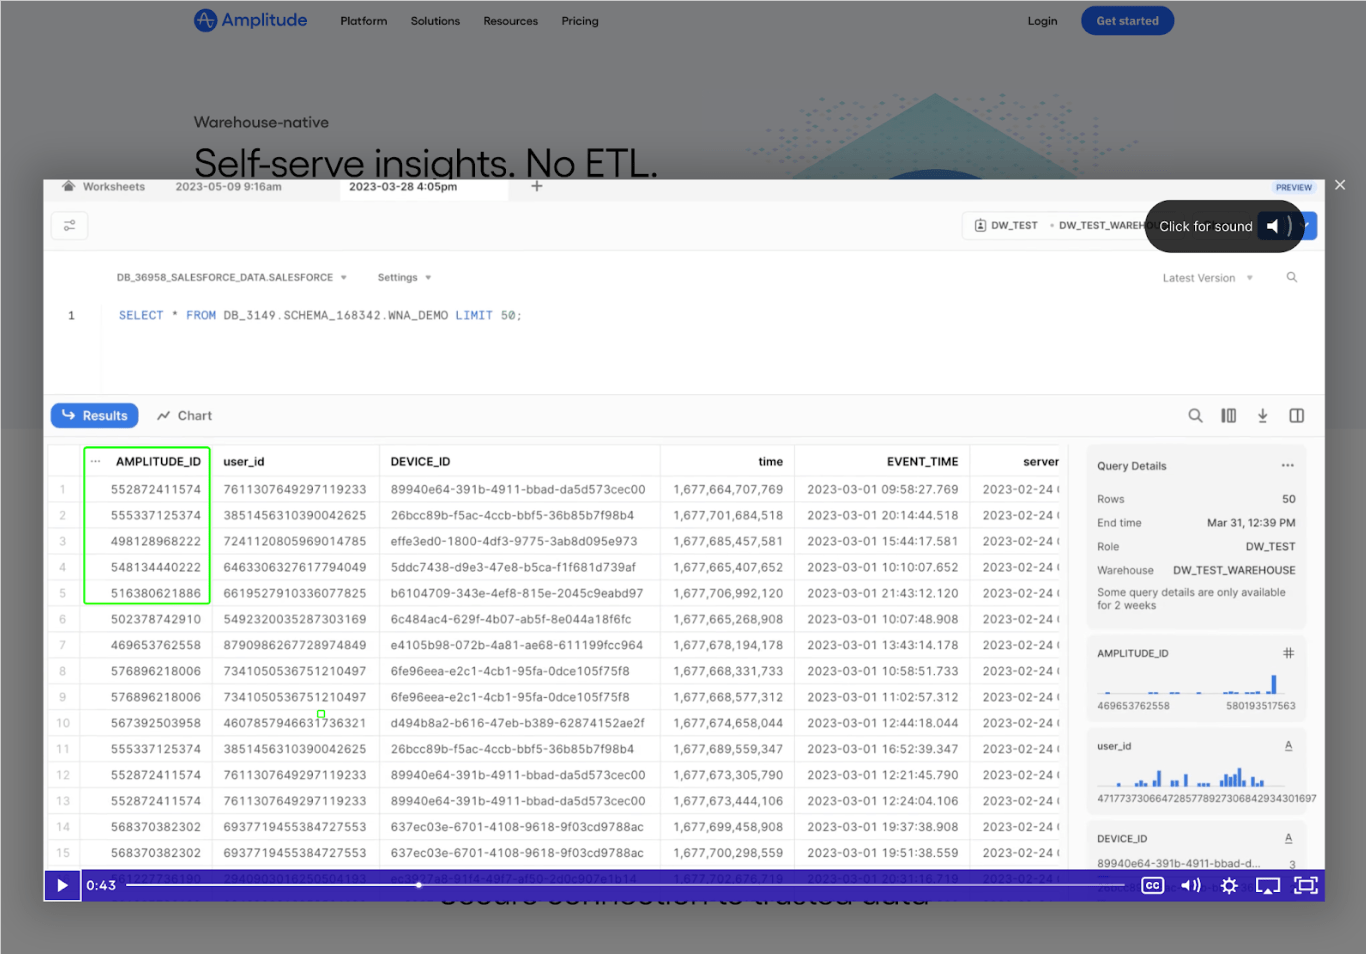Seek on the video progress bar
The height and width of the screenshot is (954, 1366).
click(627, 885)
